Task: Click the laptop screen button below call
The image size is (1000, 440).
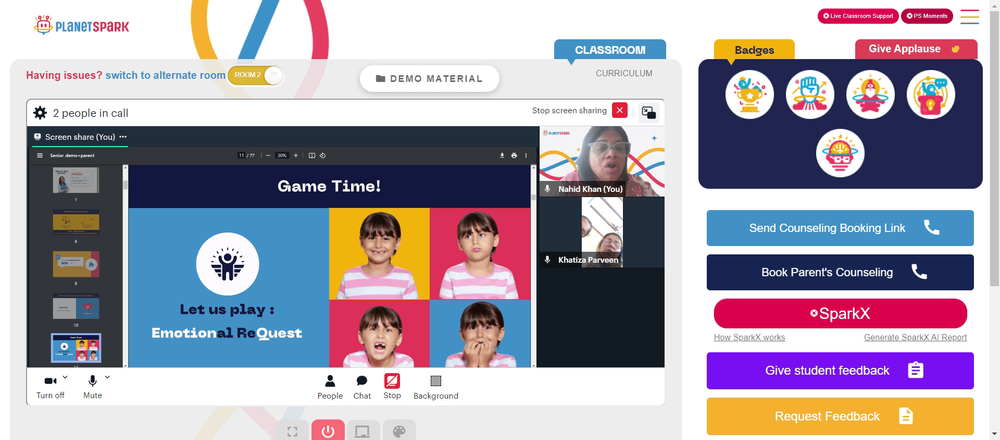Action: coord(363,432)
